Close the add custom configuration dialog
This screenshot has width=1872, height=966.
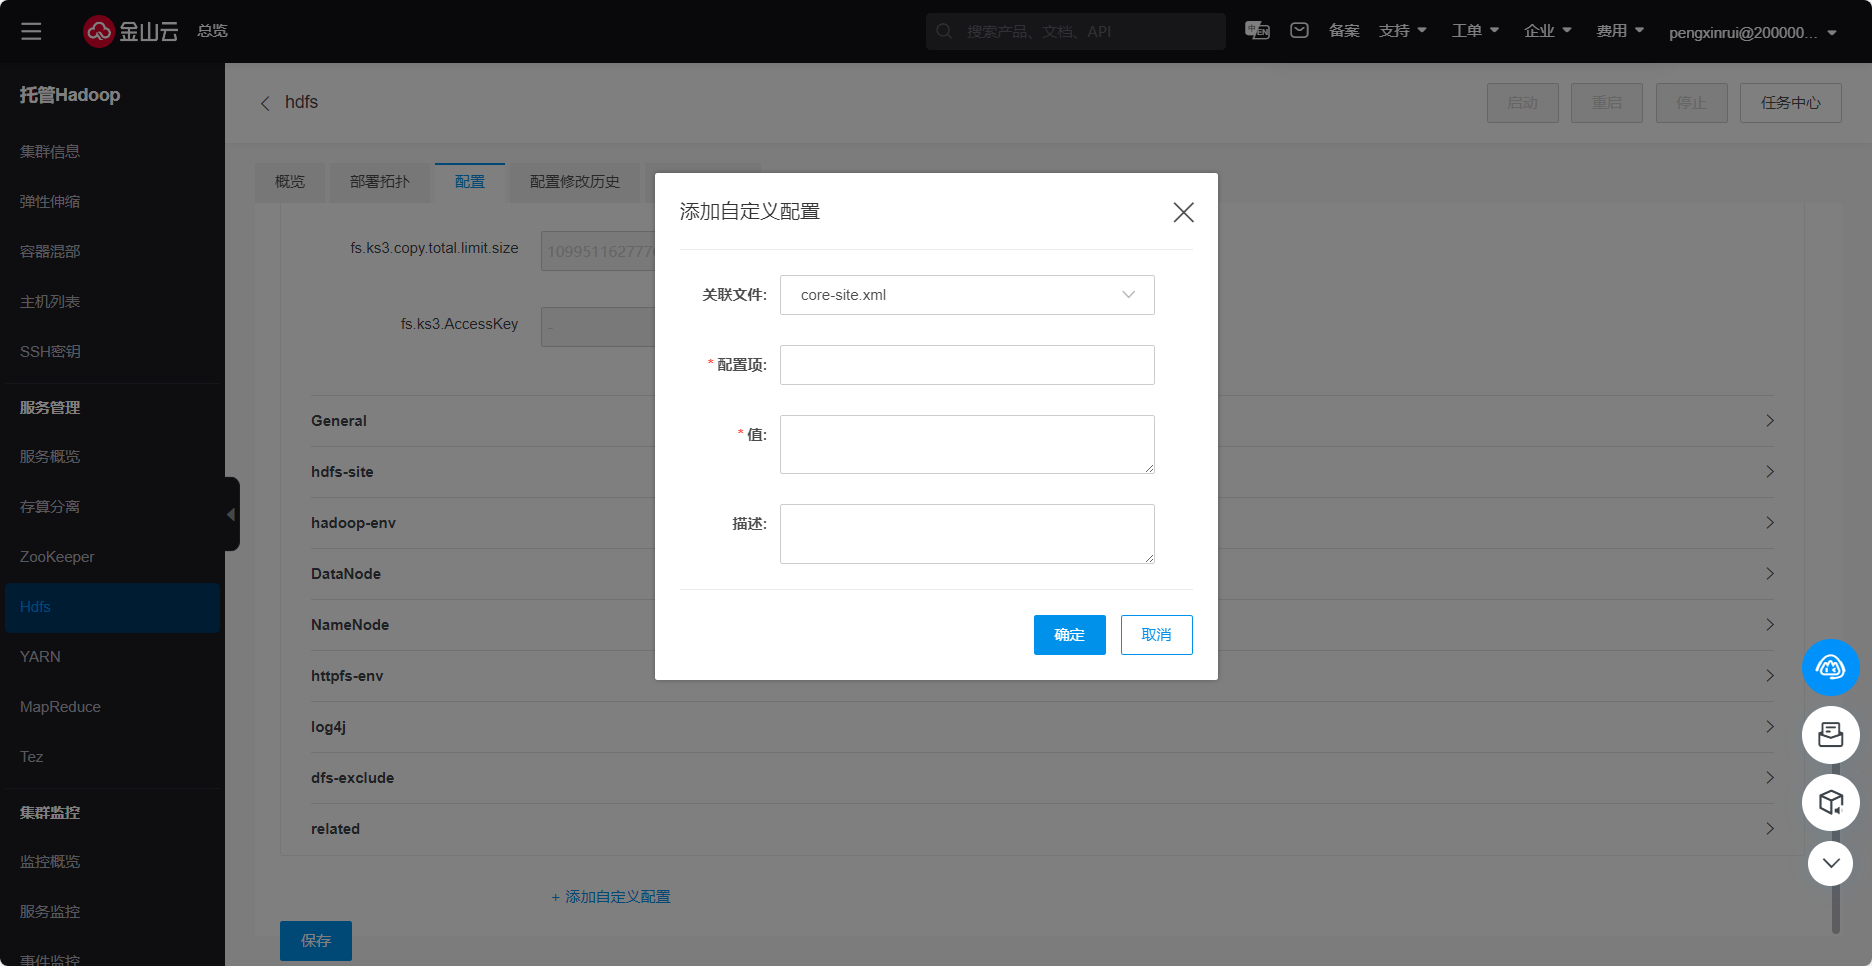tap(1183, 212)
